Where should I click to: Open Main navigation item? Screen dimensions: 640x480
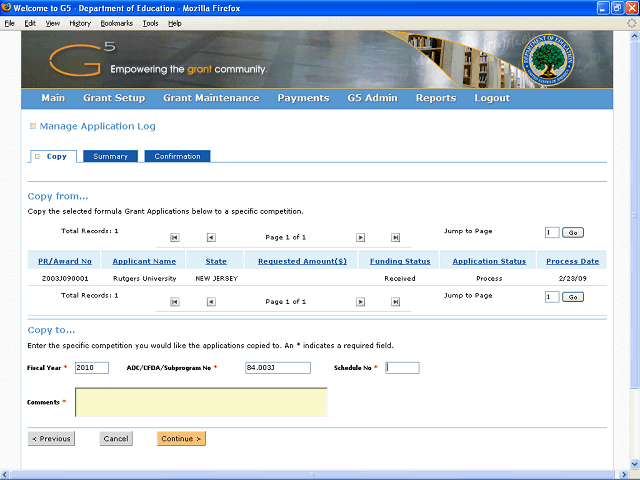pyautogui.click(x=53, y=98)
